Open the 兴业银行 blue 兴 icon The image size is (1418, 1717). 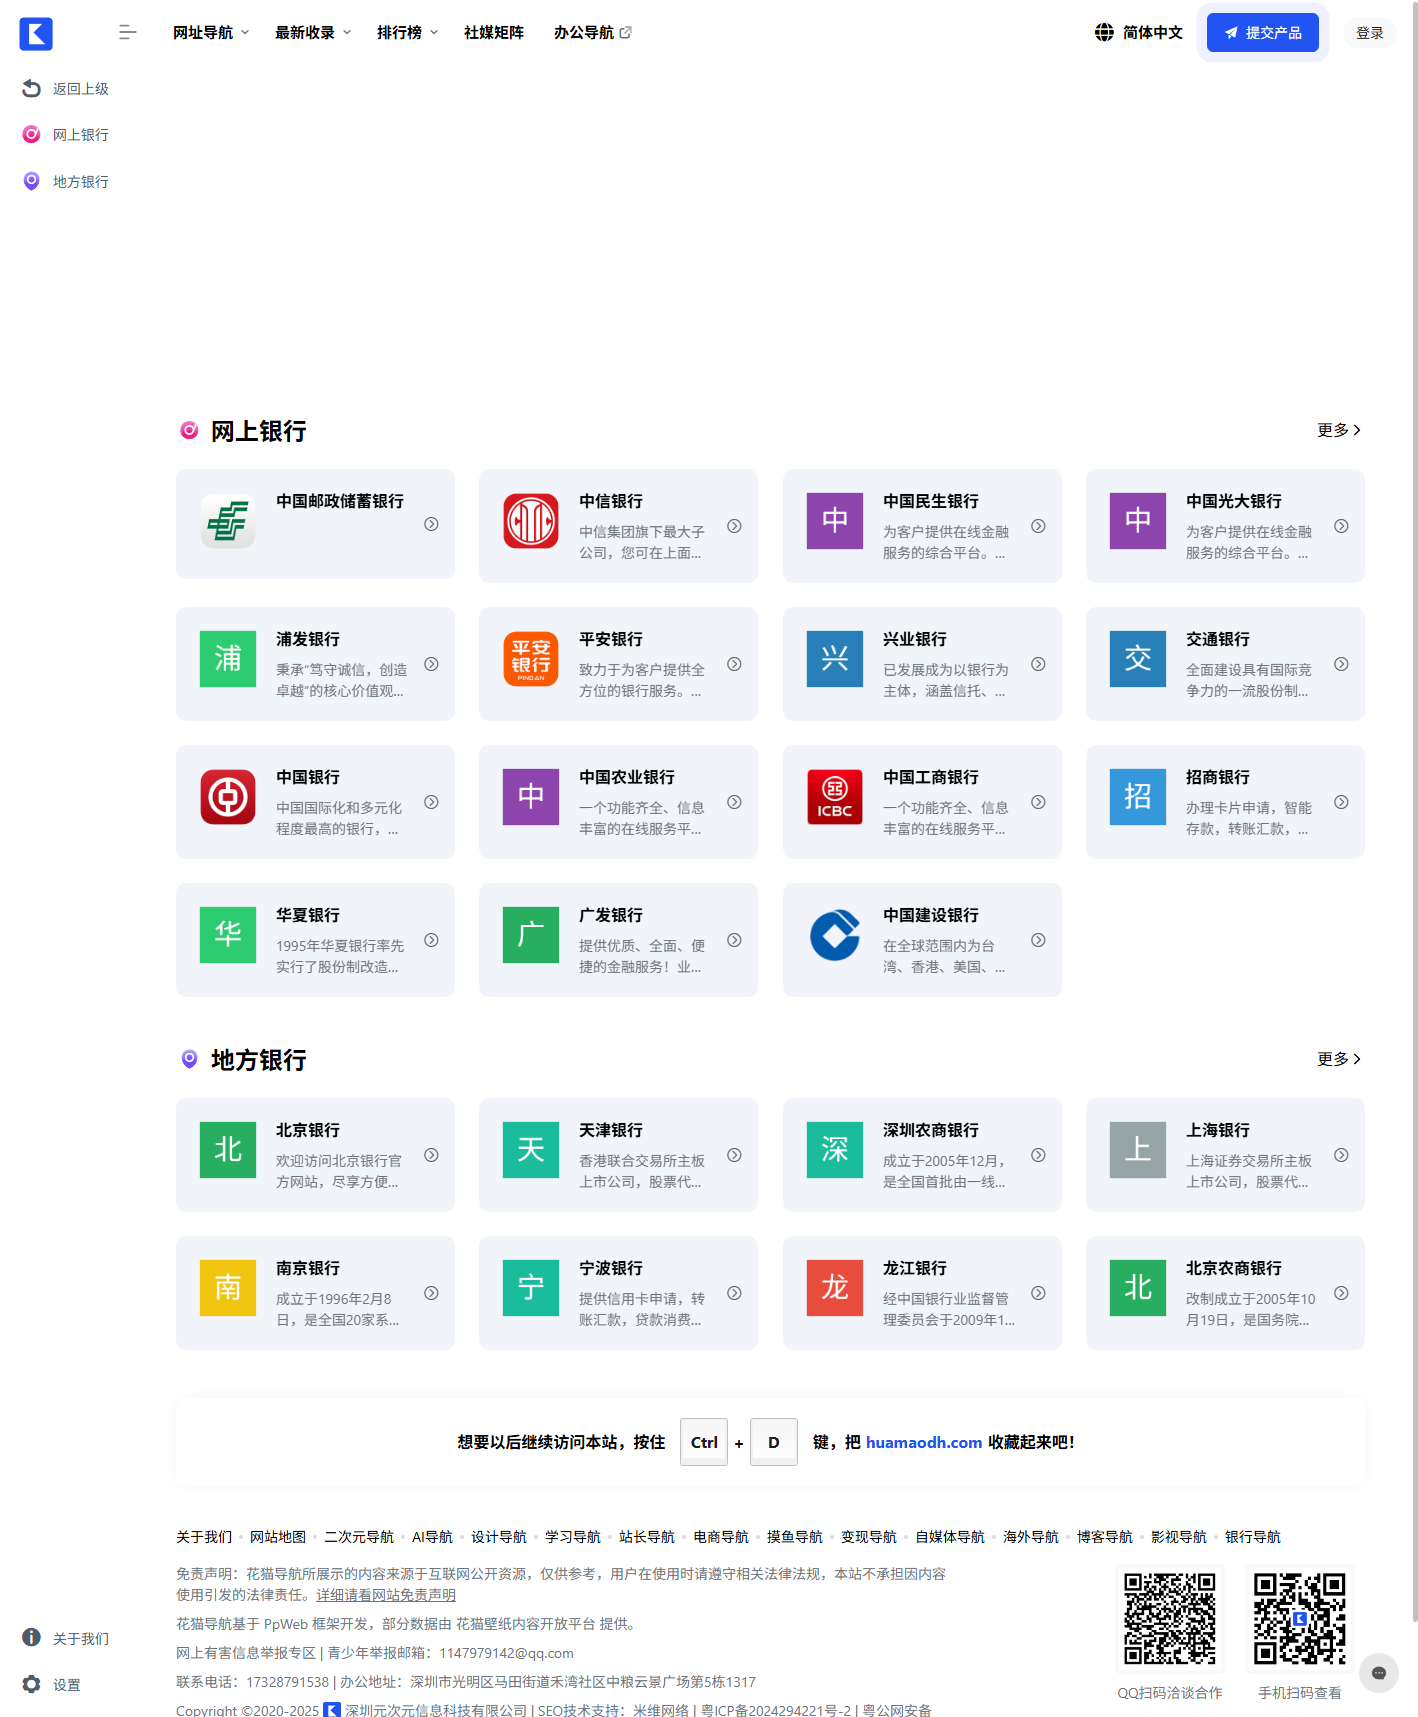835,660
